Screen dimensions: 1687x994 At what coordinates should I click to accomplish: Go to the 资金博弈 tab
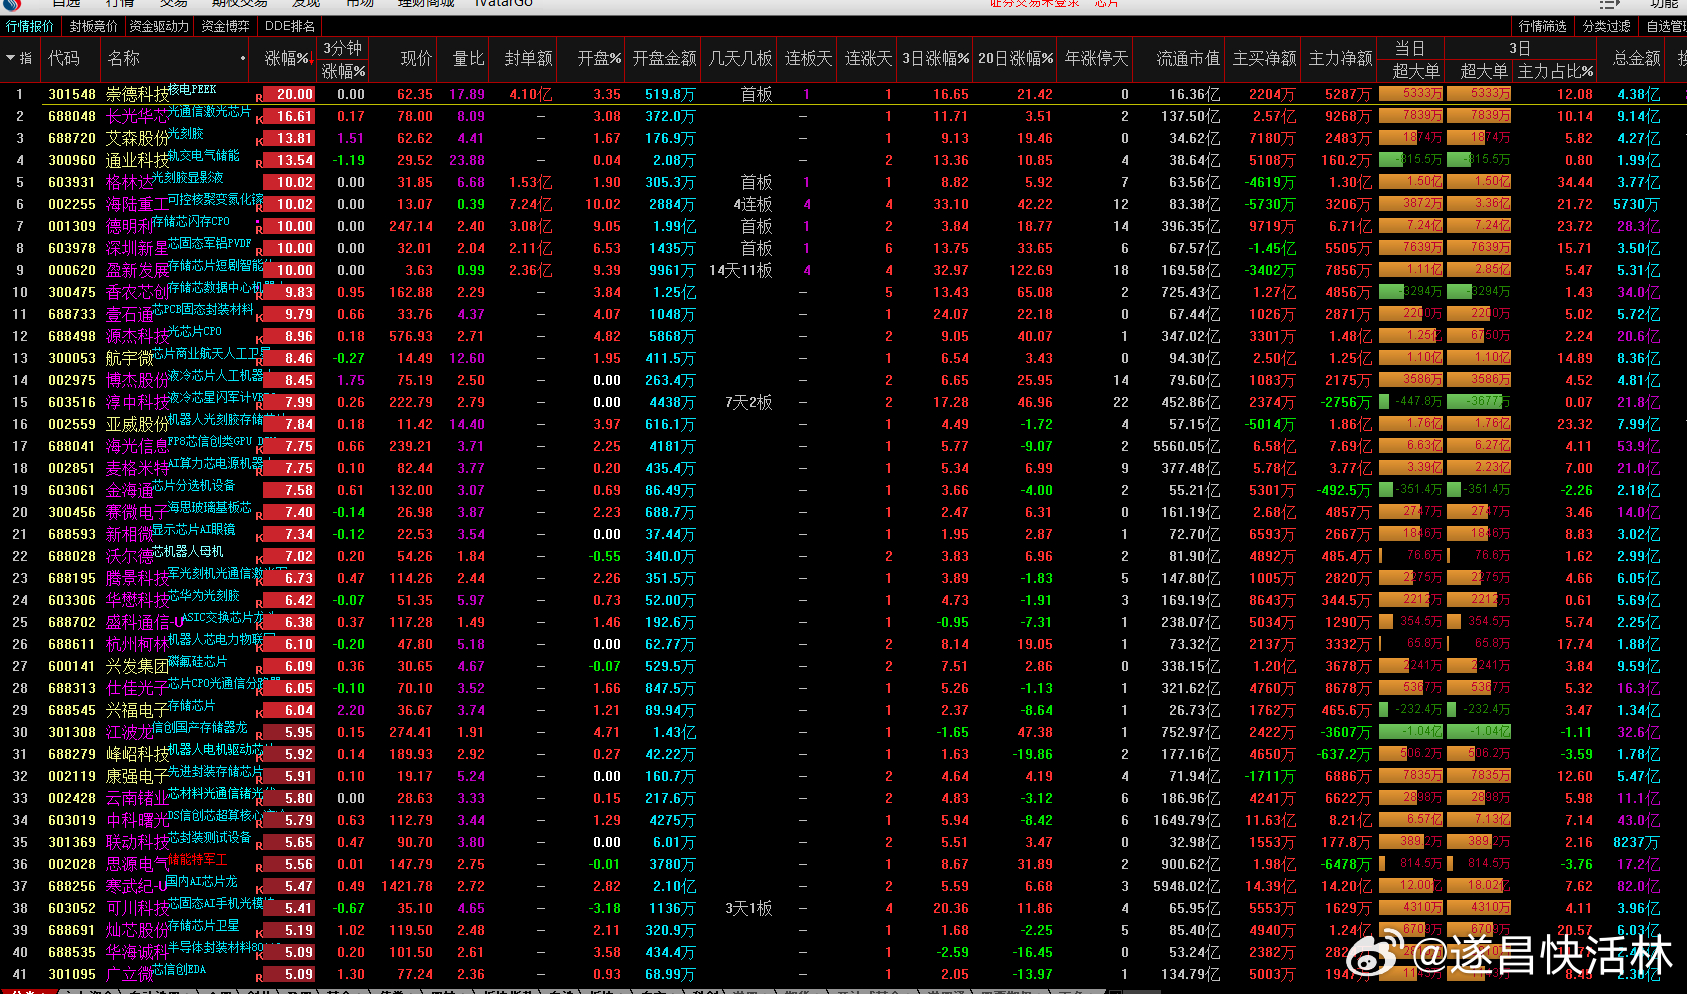pos(226,26)
